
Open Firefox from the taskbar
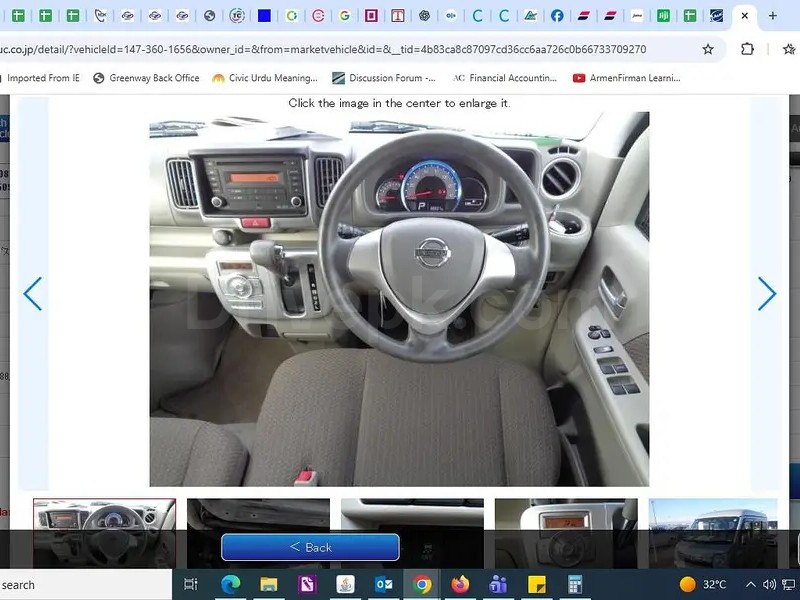click(x=460, y=584)
